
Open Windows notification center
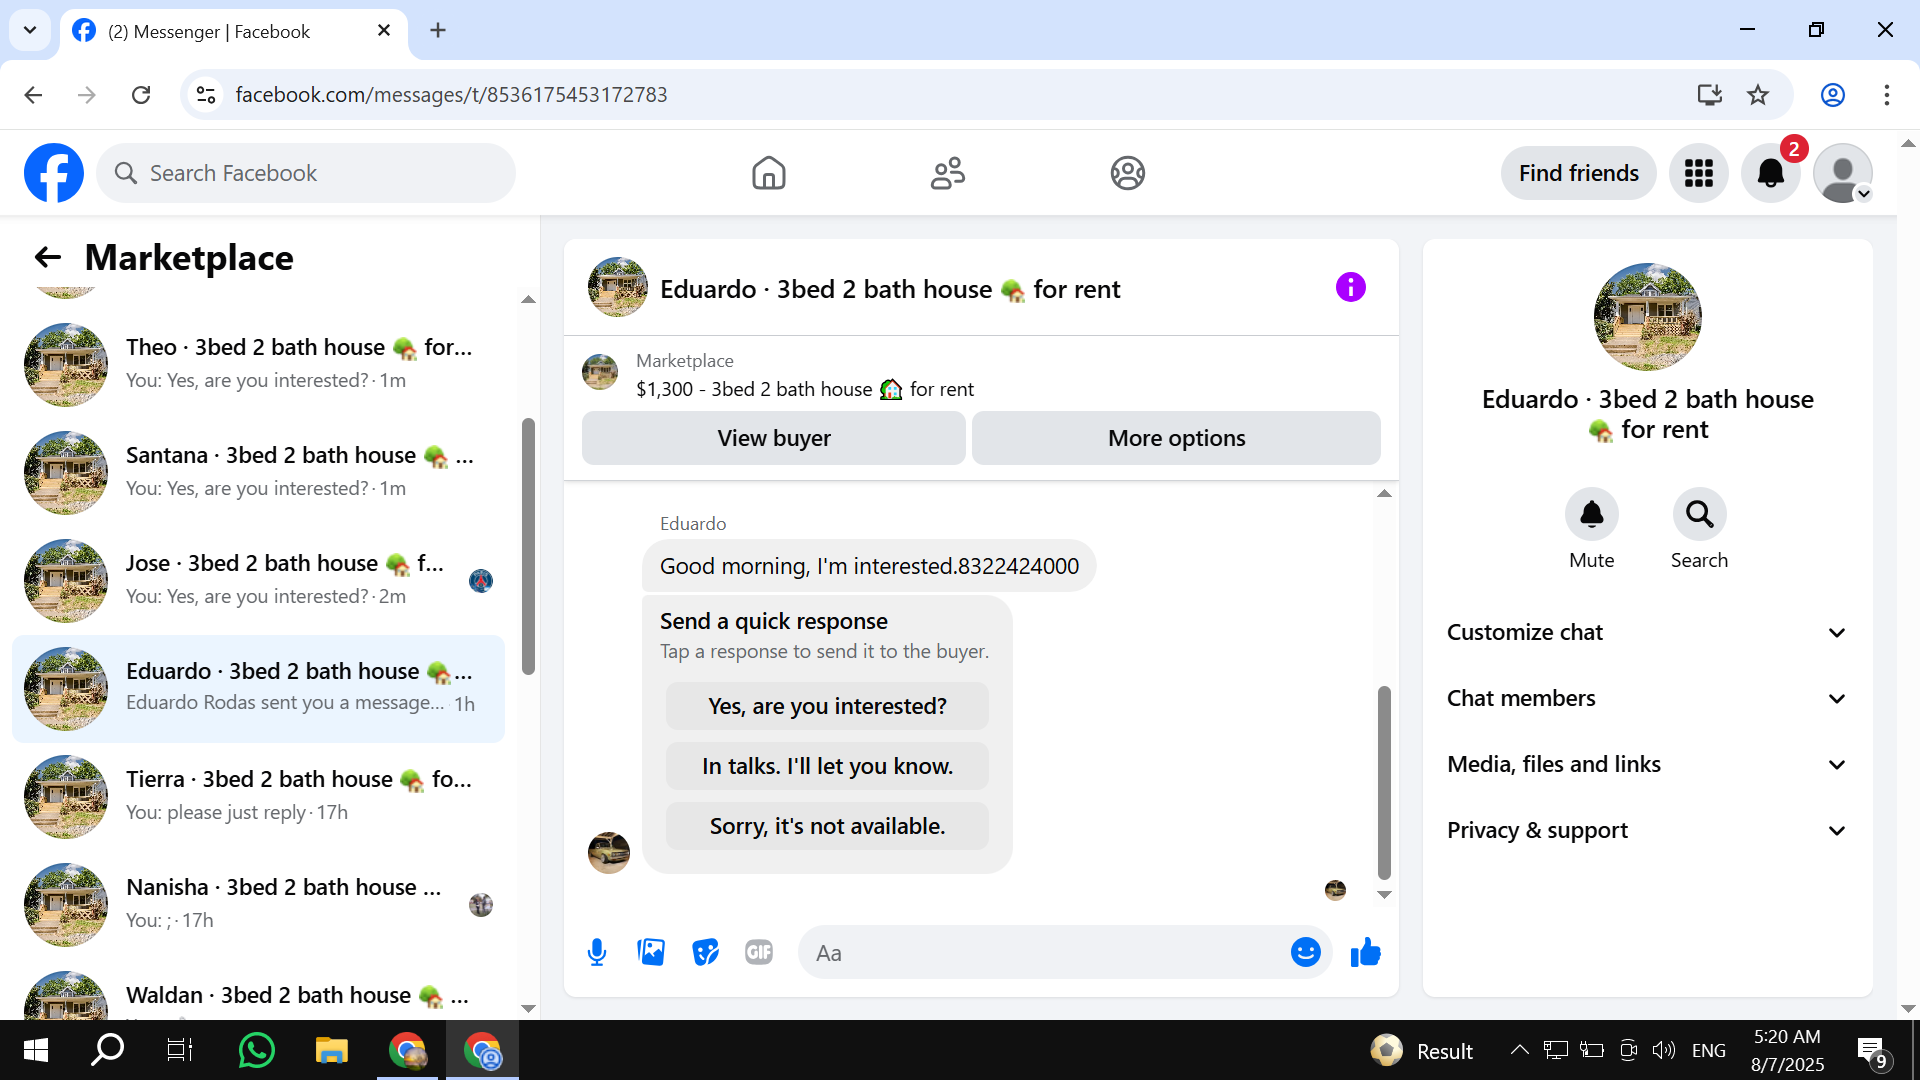pyautogui.click(x=1872, y=1051)
